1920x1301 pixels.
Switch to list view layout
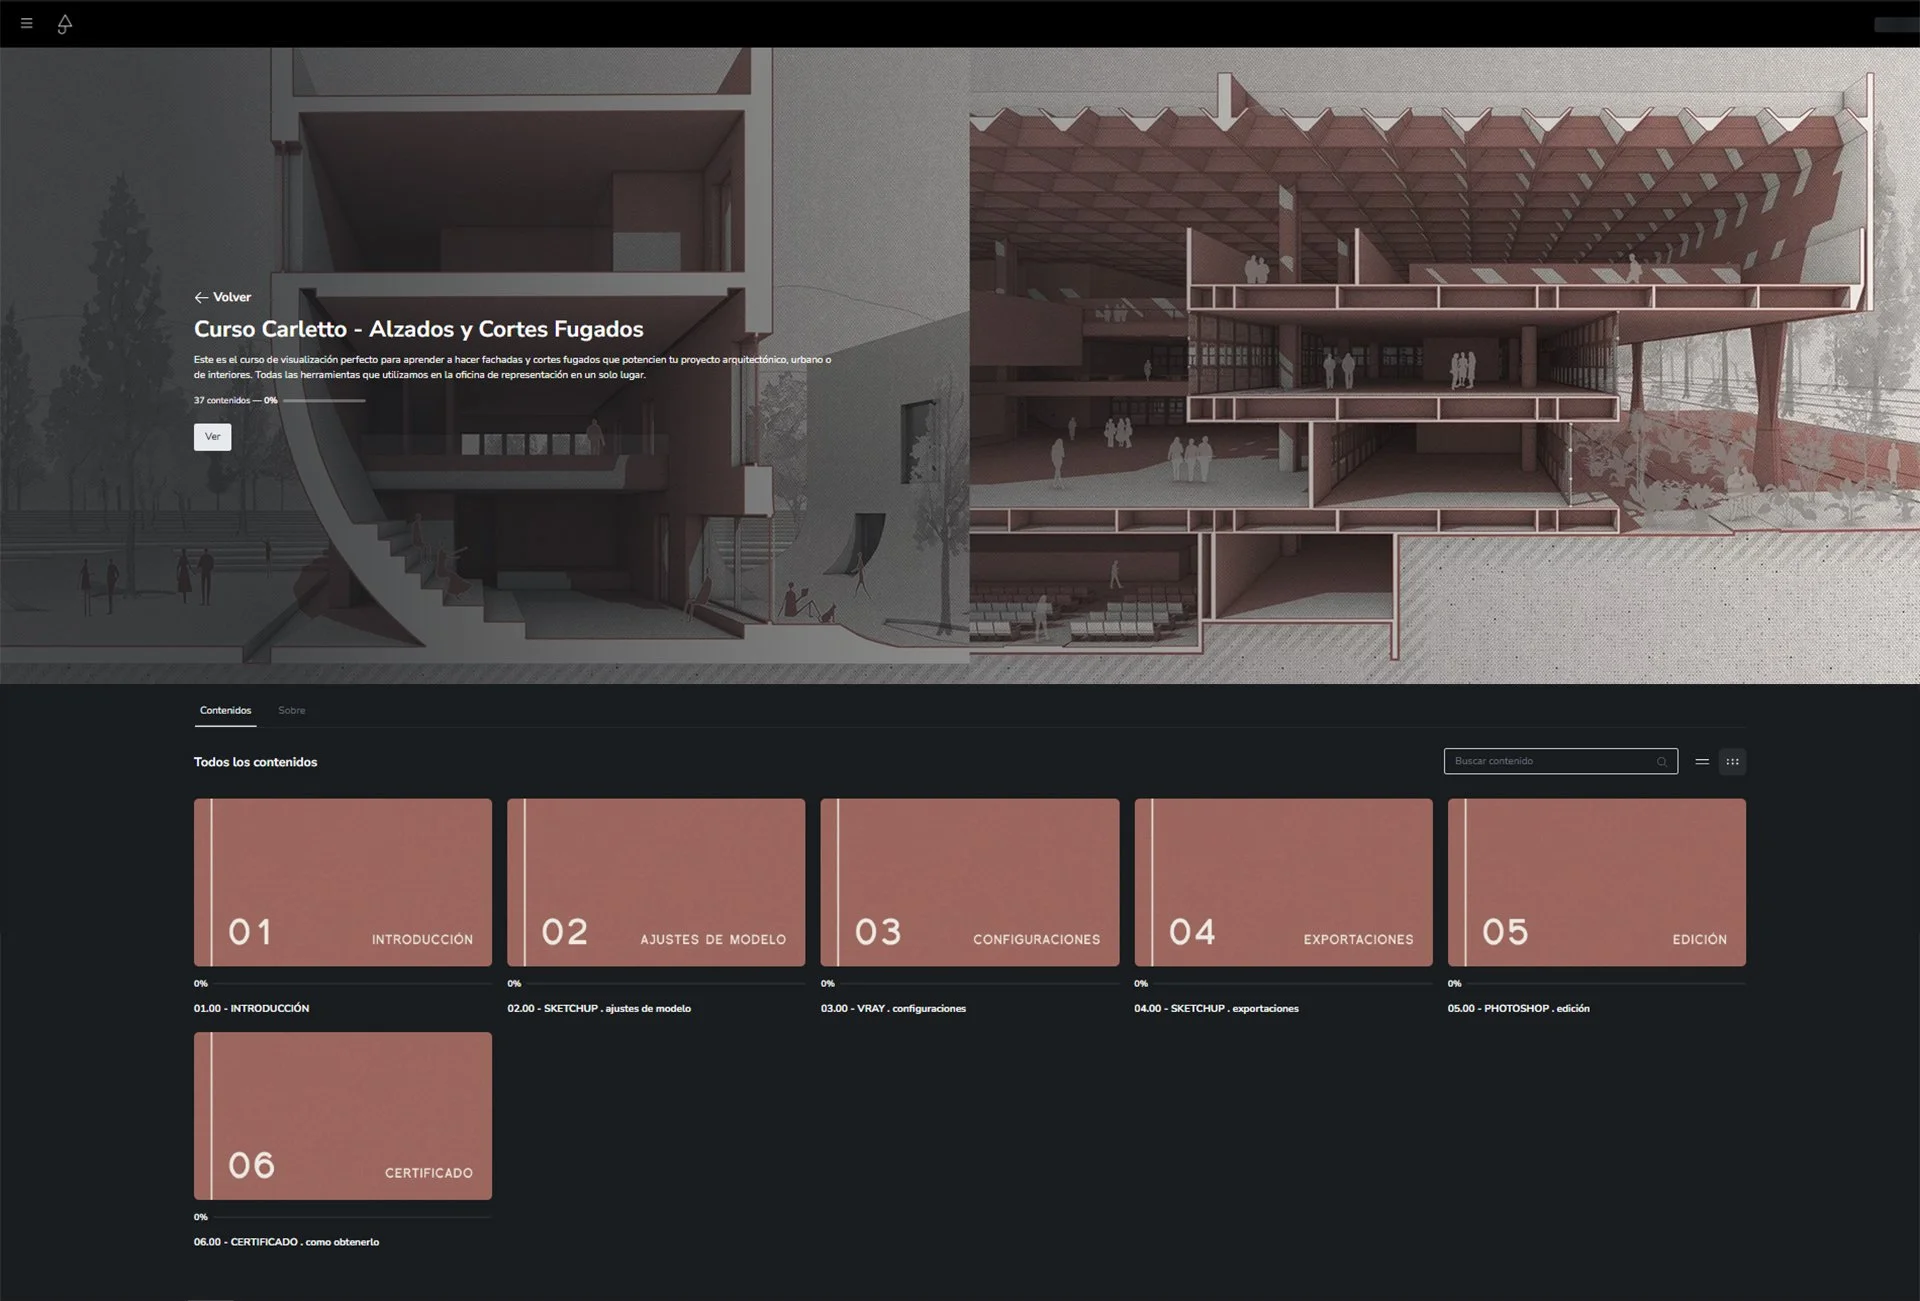point(1702,762)
